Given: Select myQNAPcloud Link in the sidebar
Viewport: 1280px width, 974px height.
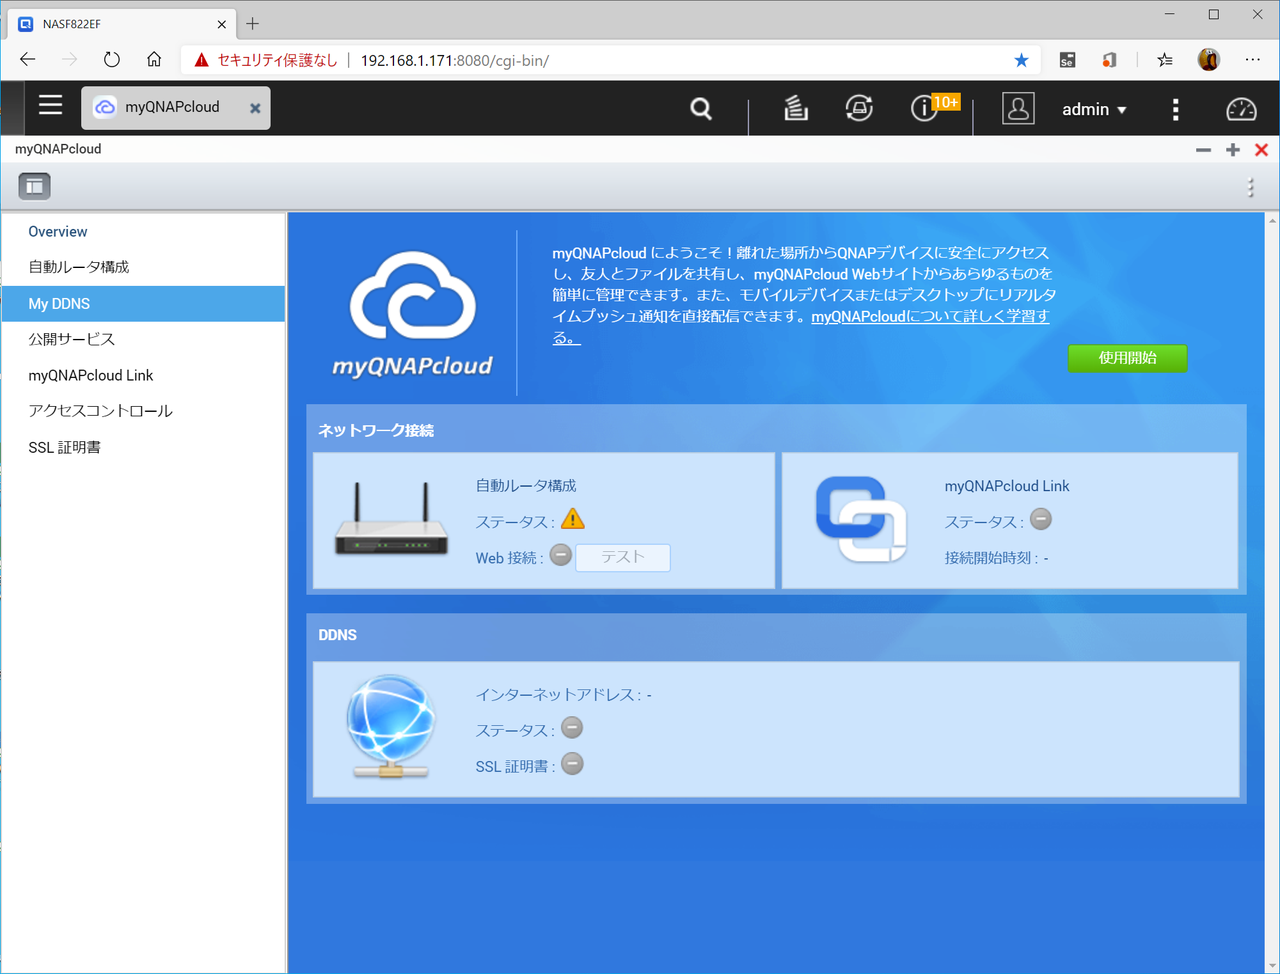Looking at the screenshot, I should 143,375.
